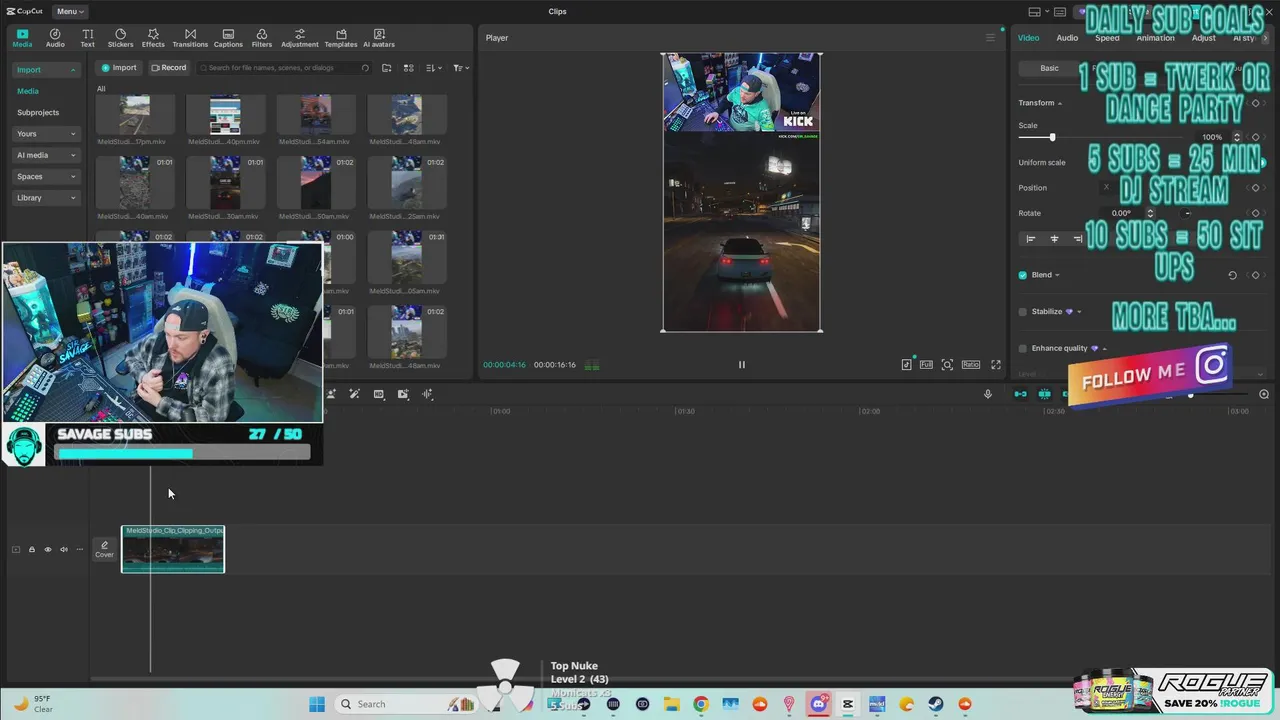Enable the Stabilize checkbox

pos(1022,312)
